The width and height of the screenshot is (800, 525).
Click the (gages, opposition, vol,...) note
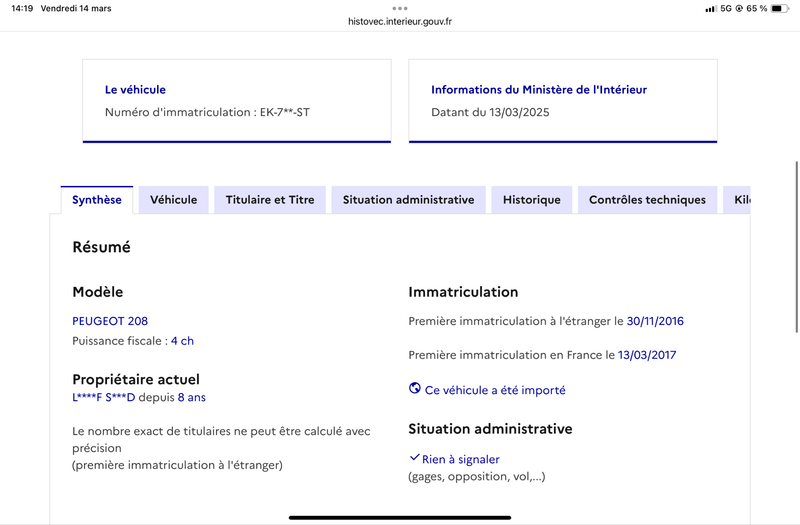click(477, 477)
